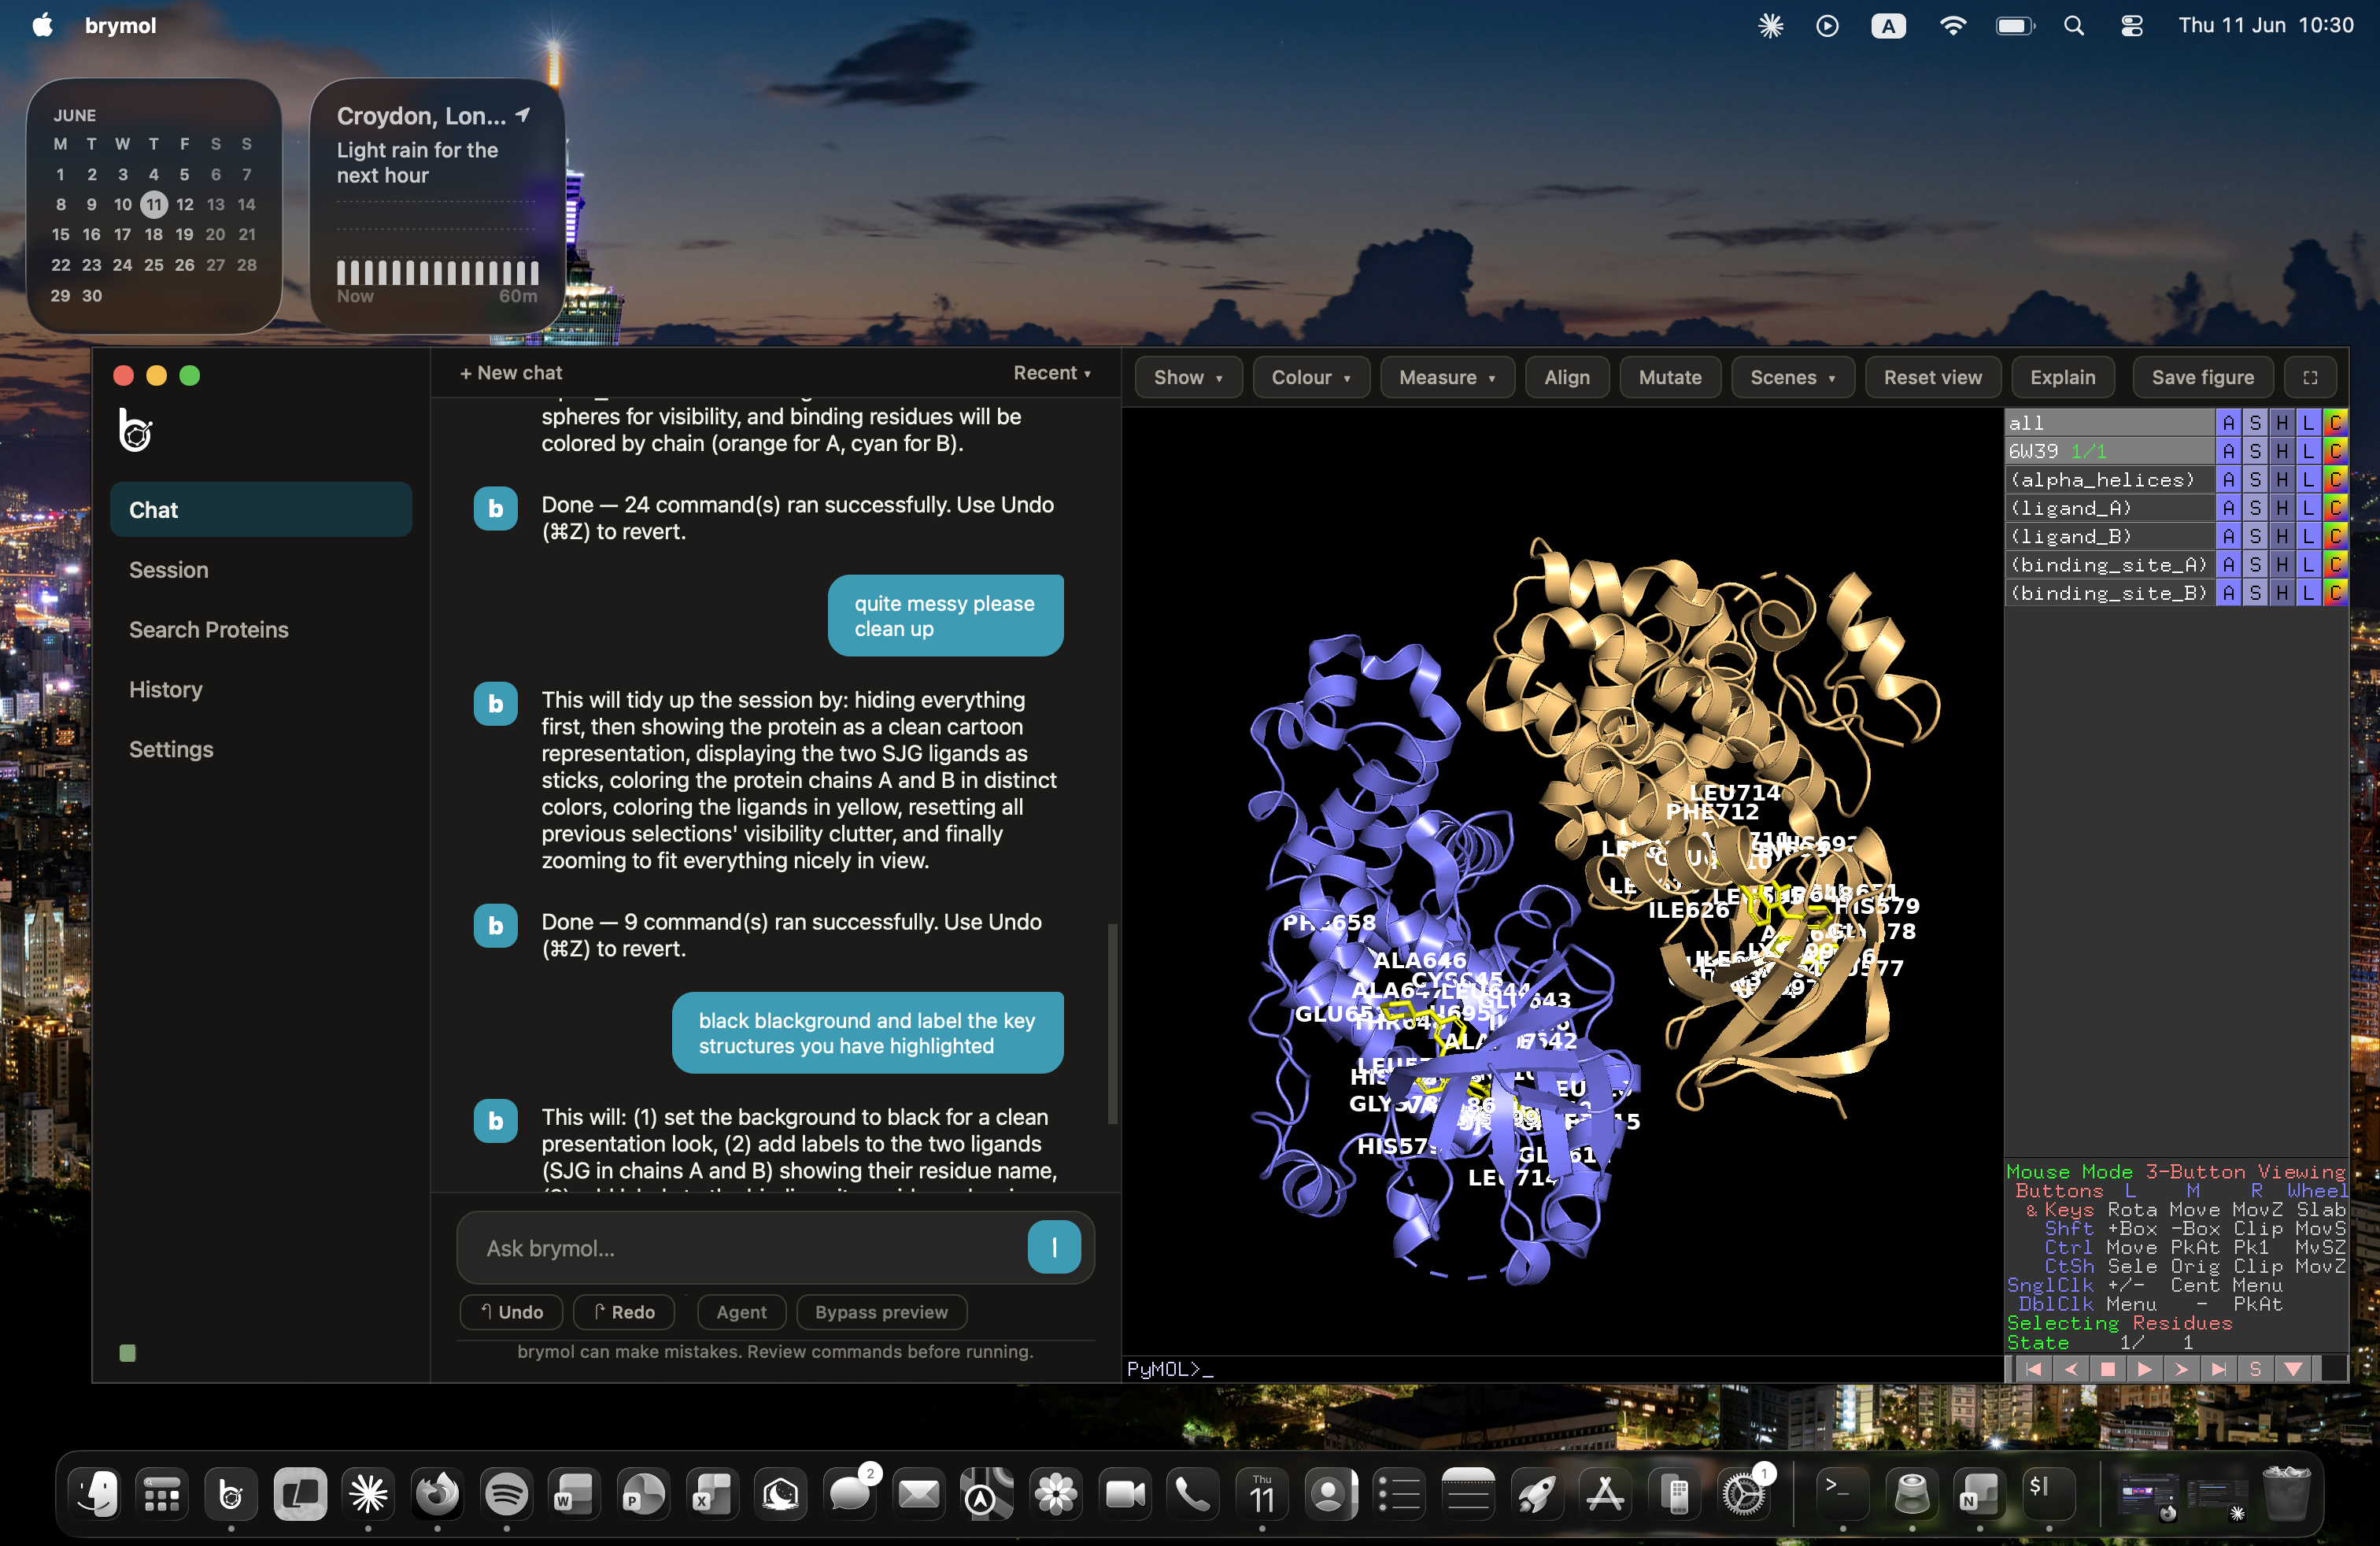Image resolution: width=2380 pixels, height=1546 pixels.
Task: Send the message with the blue button
Action: pyautogui.click(x=1054, y=1247)
